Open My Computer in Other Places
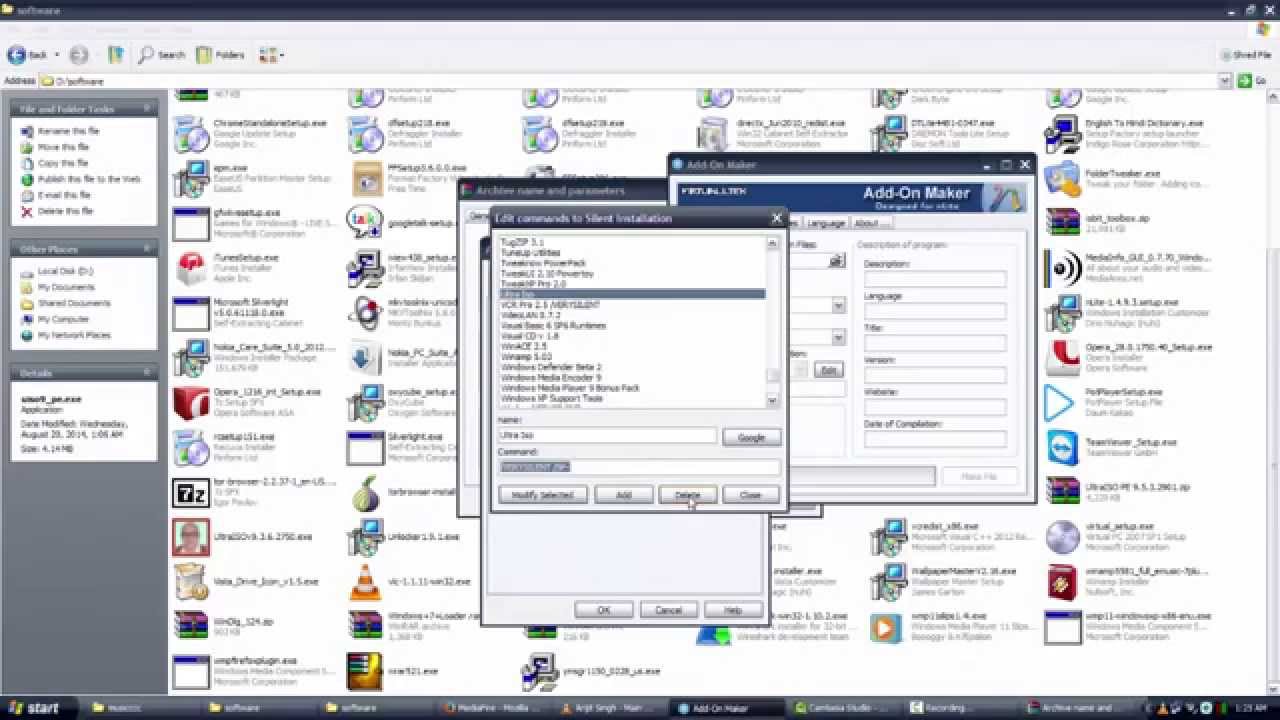The image size is (1280, 720). (x=63, y=319)
